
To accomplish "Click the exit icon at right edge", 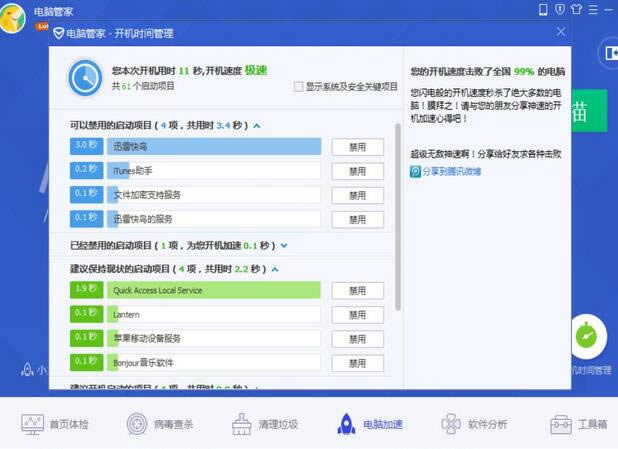I will (x=611, y=53).
